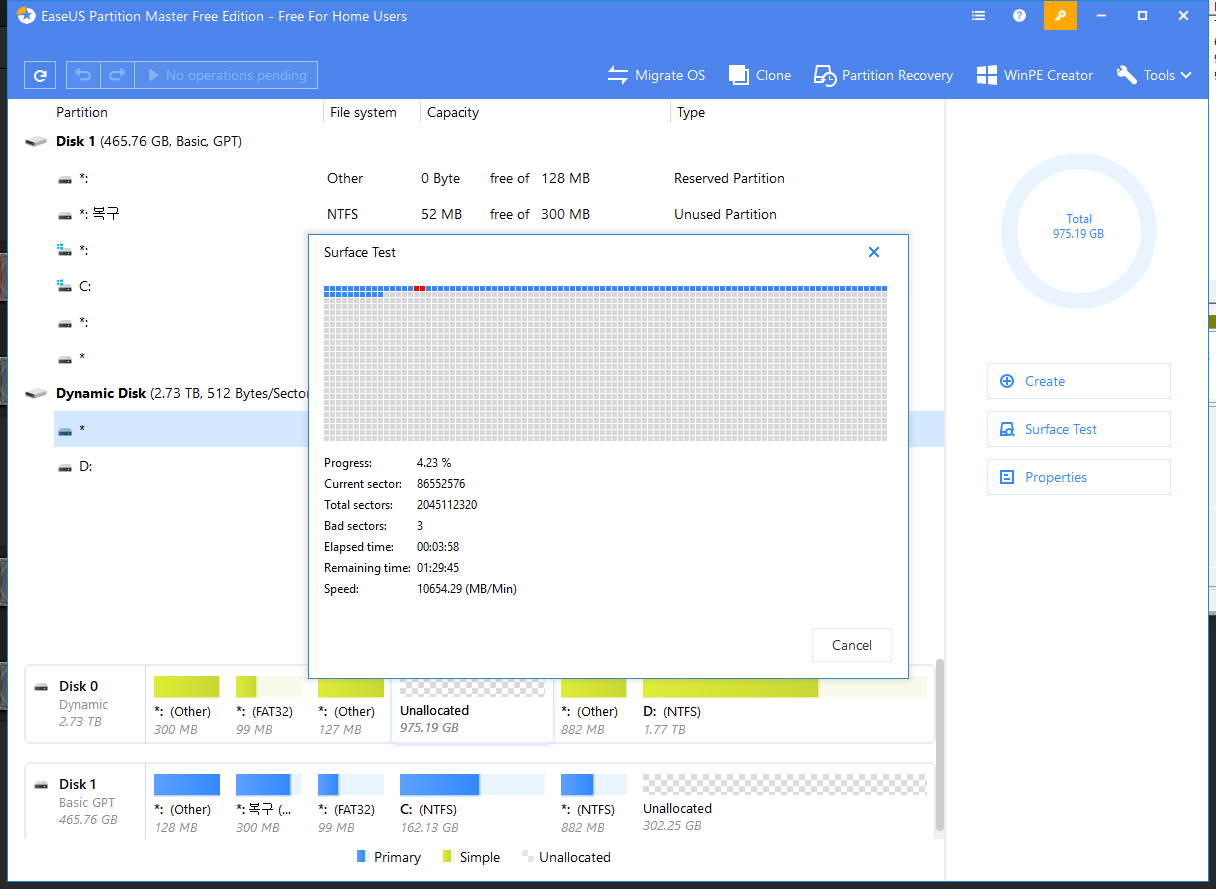The image size is (1216, 889).
Task: Click the refresh disk information icon
Action: tap(40, 75)
